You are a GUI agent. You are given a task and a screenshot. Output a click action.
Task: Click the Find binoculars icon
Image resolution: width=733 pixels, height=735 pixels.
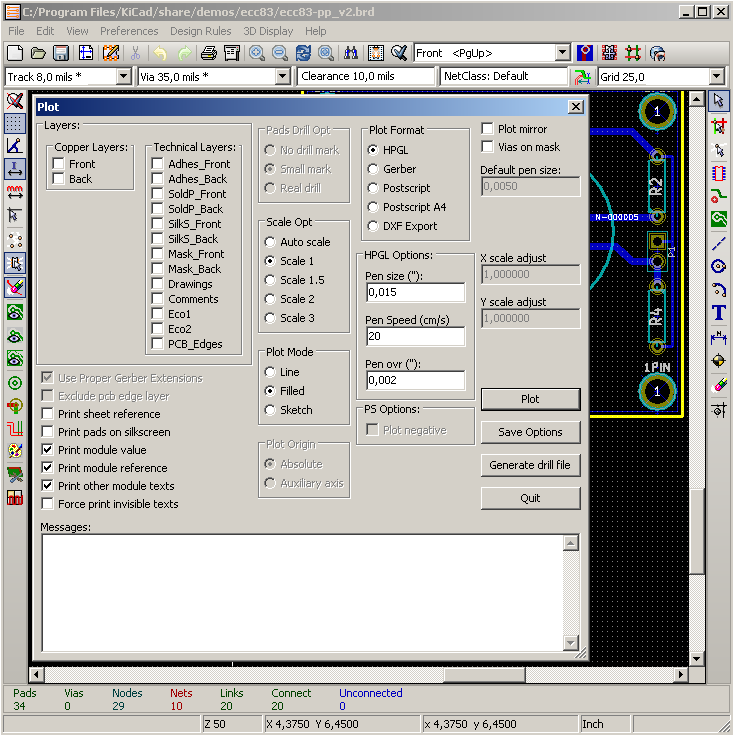pyautogui.click(x=351, y=53)
